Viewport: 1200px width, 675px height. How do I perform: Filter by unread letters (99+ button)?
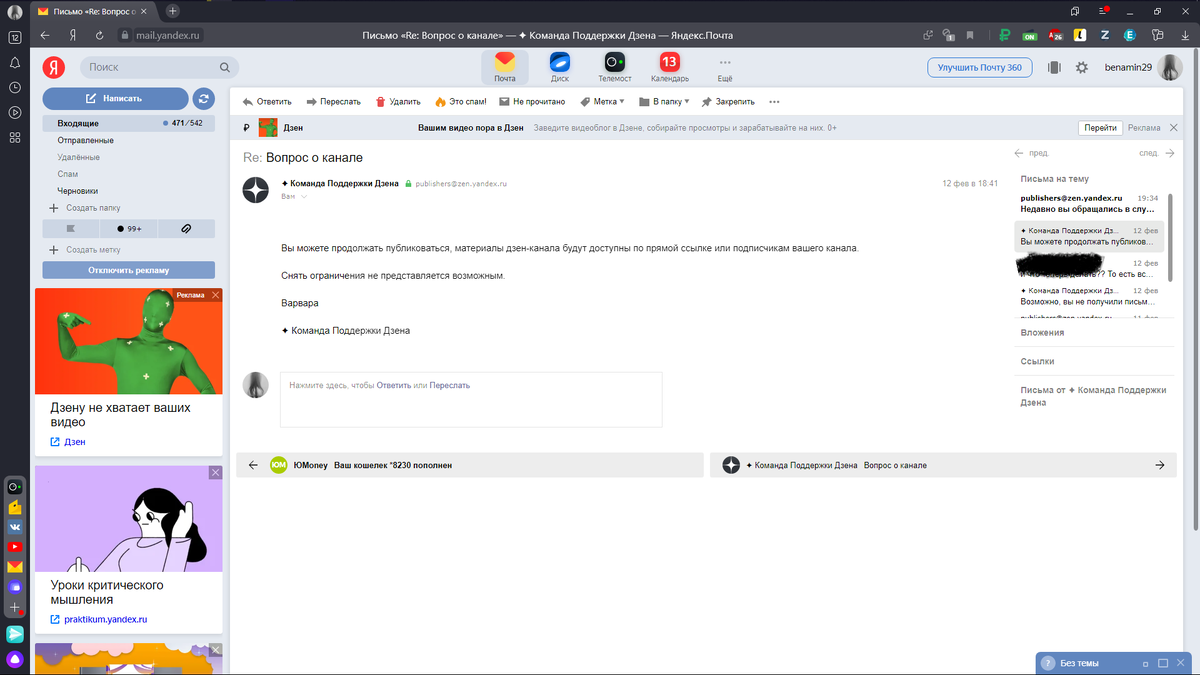[129, 229]
